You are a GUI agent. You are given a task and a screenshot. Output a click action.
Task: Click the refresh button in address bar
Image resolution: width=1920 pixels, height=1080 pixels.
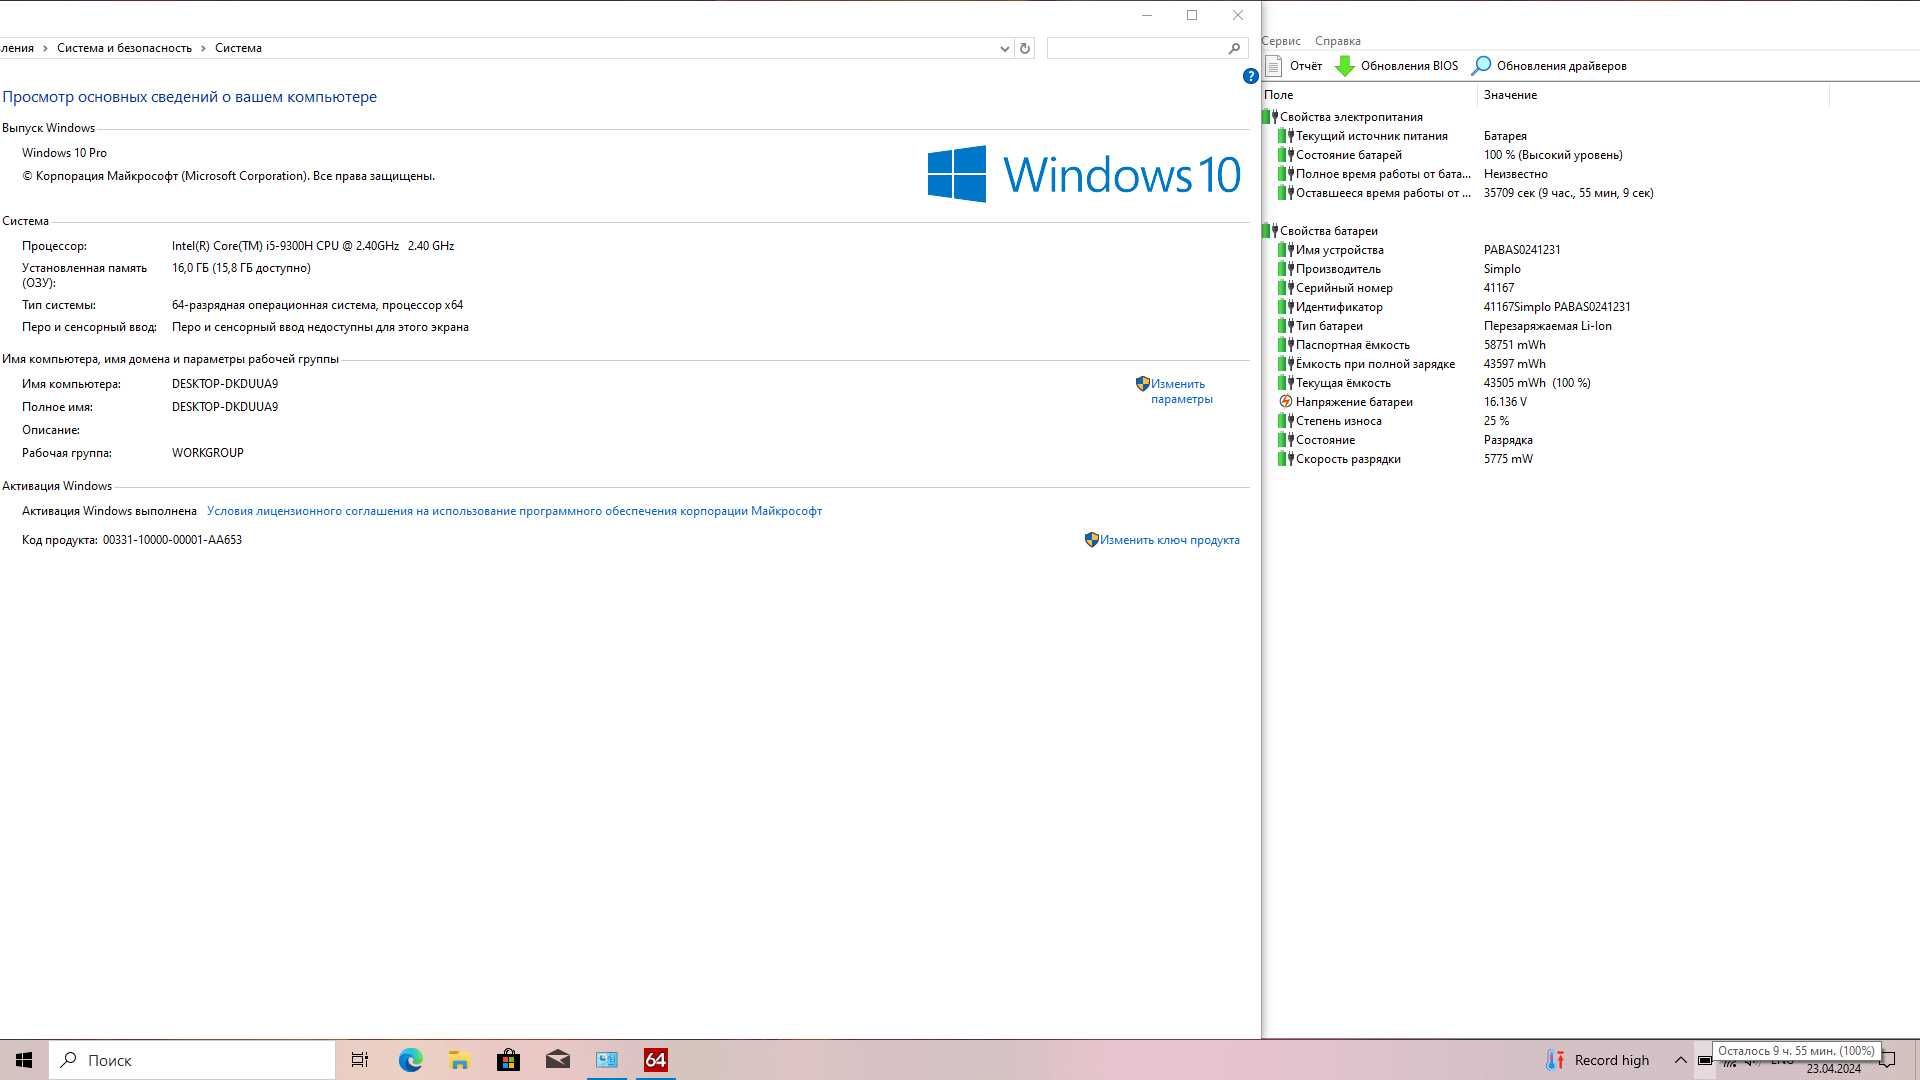pos(1024,48)
